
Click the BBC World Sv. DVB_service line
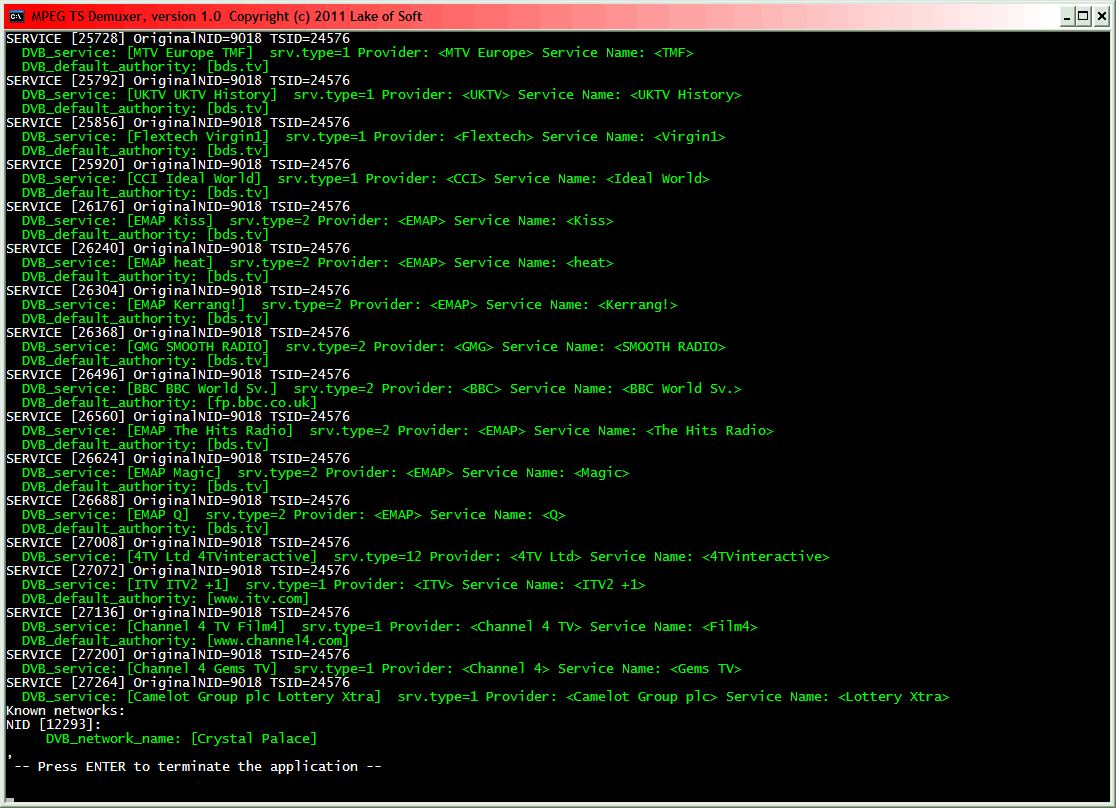(381, 389)
